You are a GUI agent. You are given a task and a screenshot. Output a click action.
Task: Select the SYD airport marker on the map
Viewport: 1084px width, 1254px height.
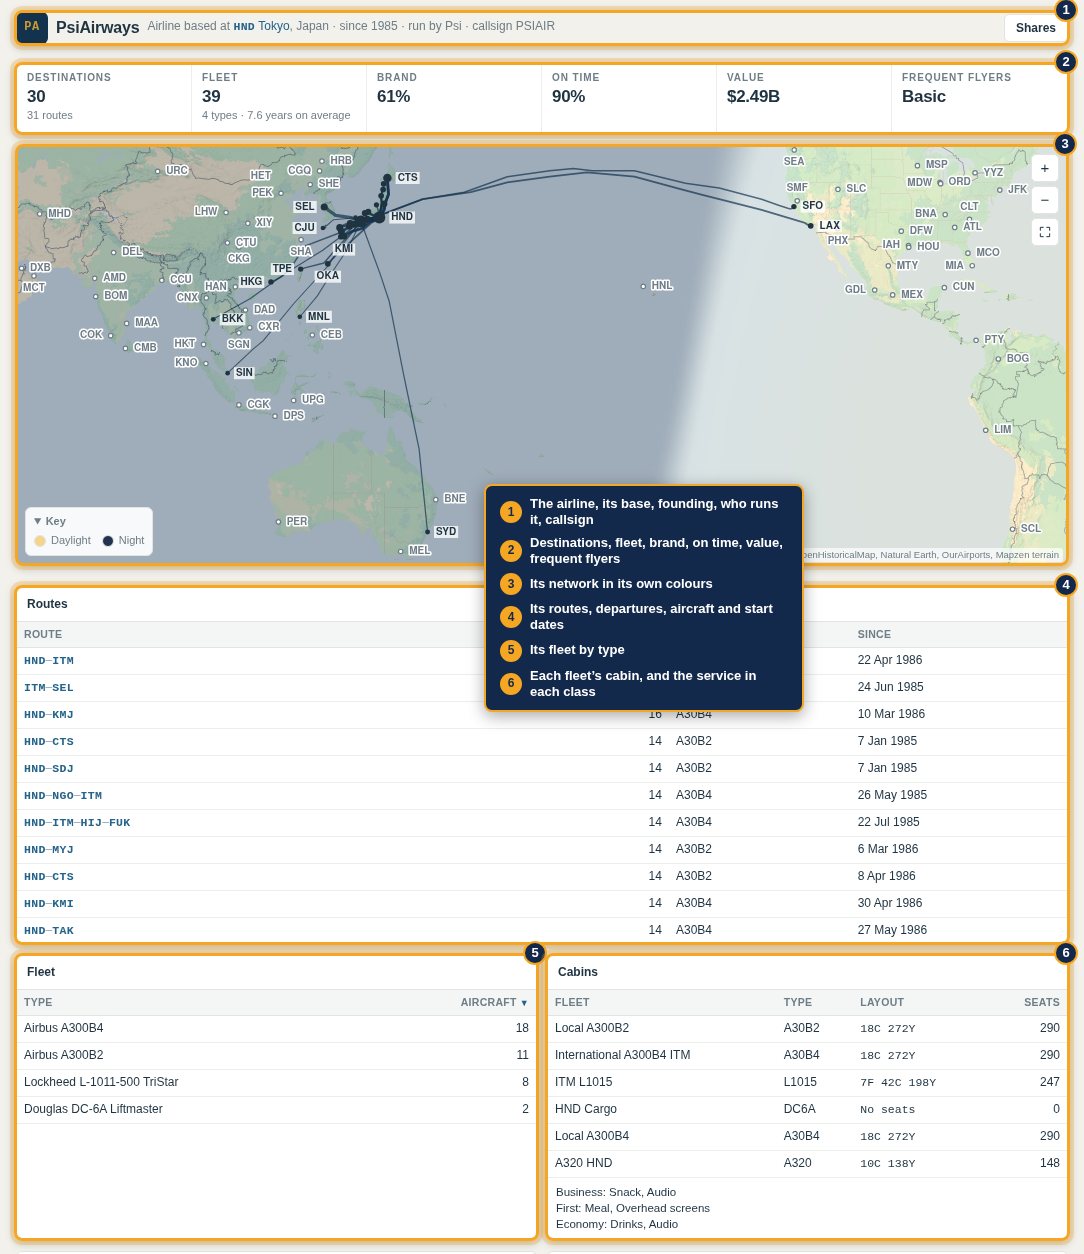427,532
